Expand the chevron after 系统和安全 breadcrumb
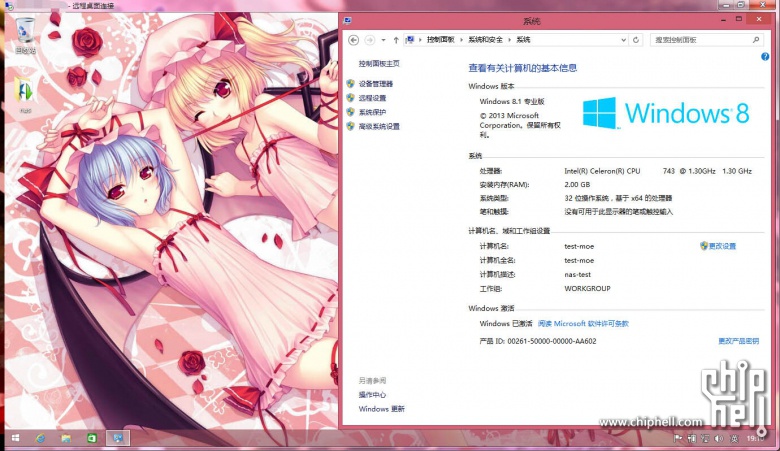The height and width of the screenshot is (451, 780). (x=509, y=40)
